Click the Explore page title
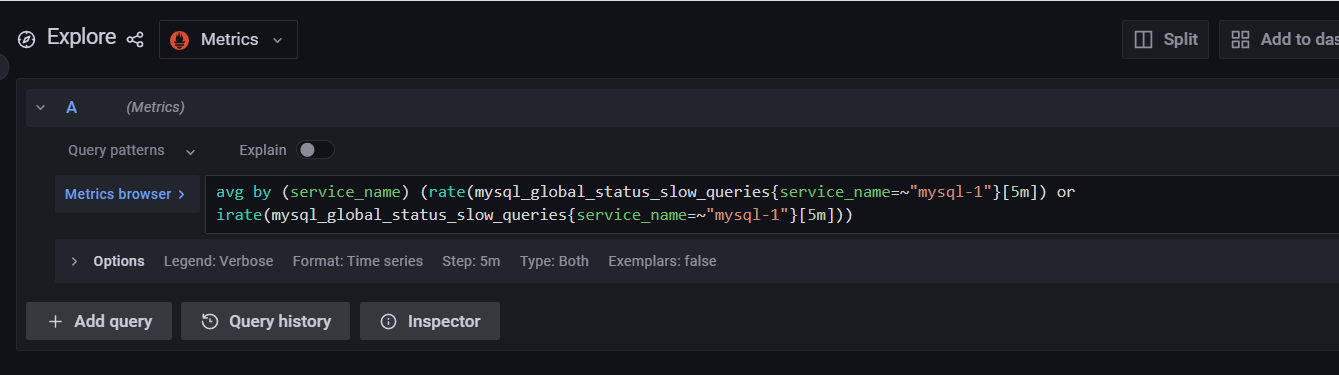This screenshot has width=1339, height=375. tap(82, 38)
